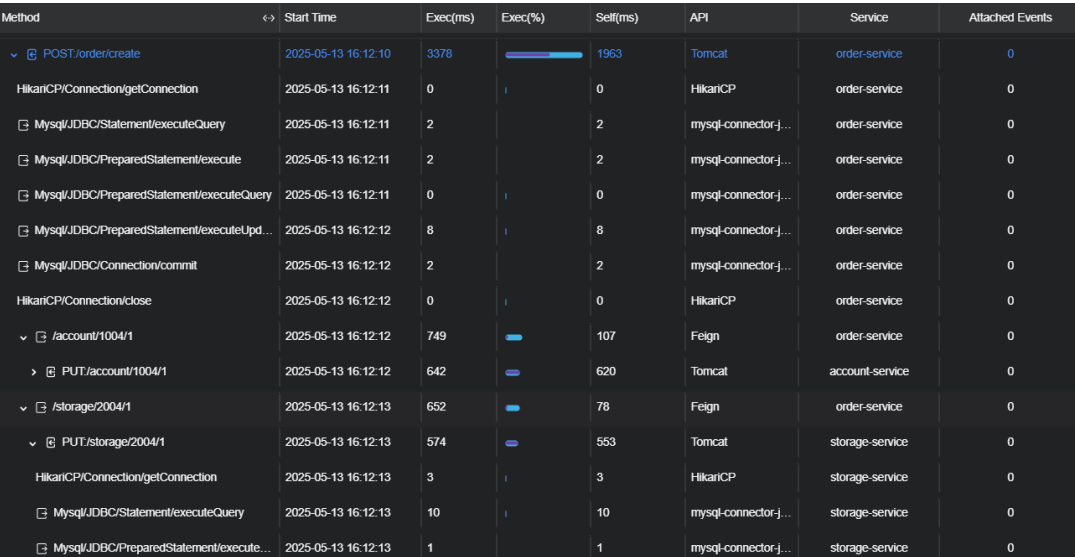Click the order-service link in the POST:/order/create row
Screen dimensions: 1075x557
click(869, 54)
